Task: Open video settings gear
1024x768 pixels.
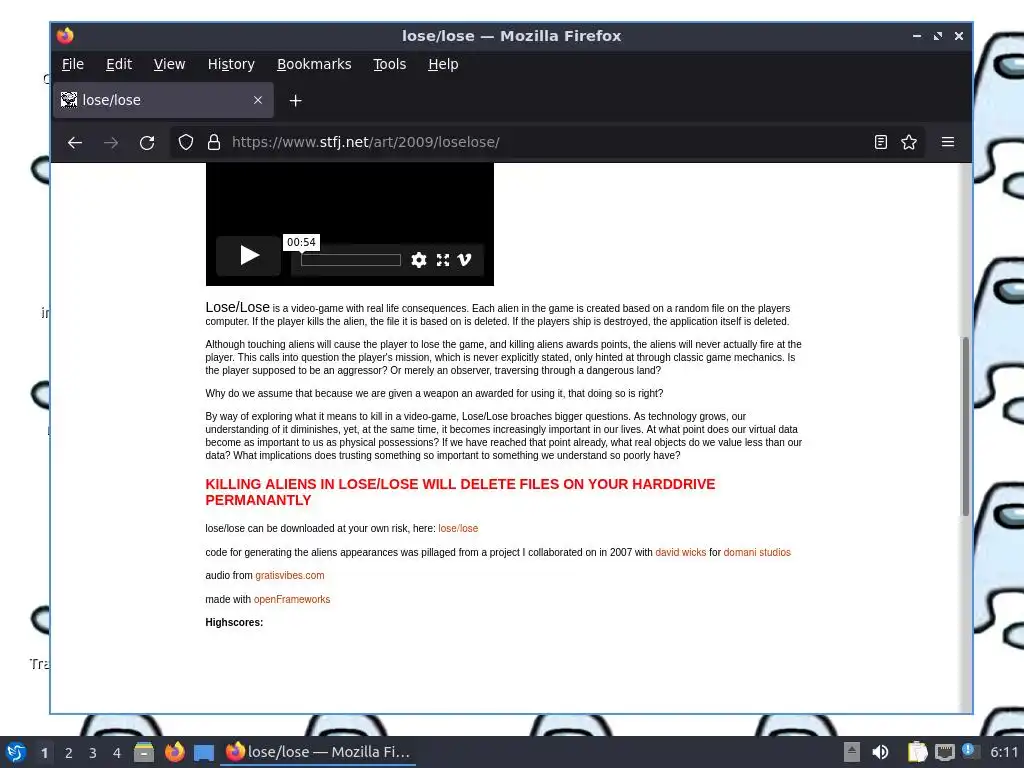Action: coord(419,261)
